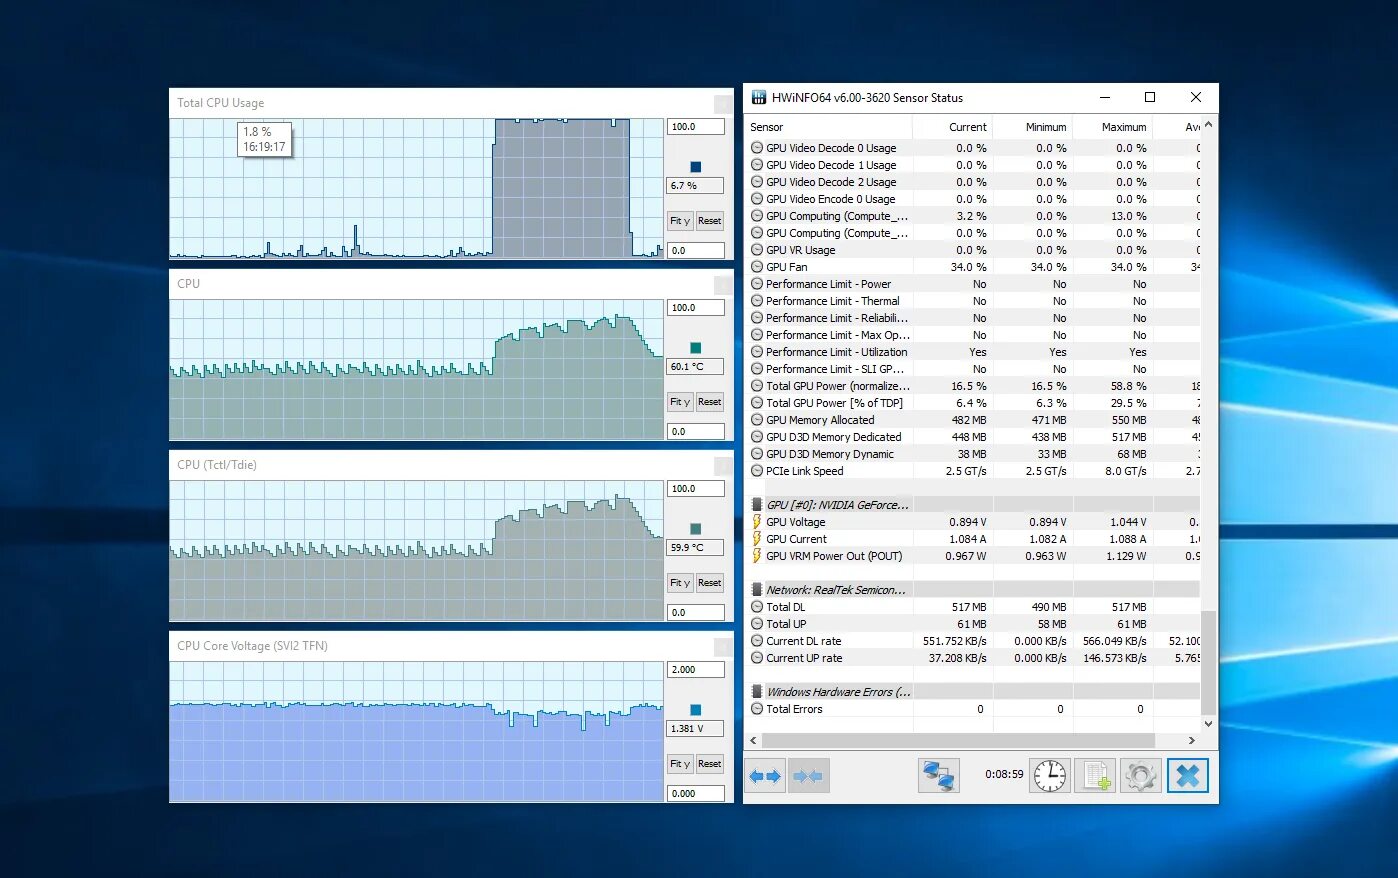This screenshot has width=1398, height=878.
Task: Click Reset in the CPU Core Voltage graph
Action: tap(710, 764)
